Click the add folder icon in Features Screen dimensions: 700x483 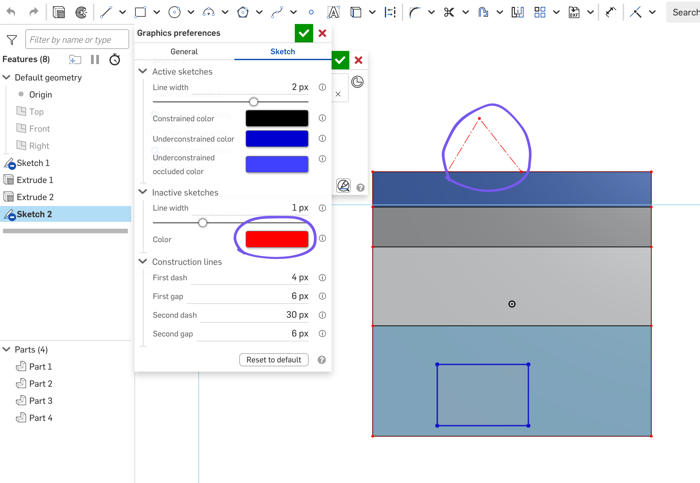pos(75,59)
